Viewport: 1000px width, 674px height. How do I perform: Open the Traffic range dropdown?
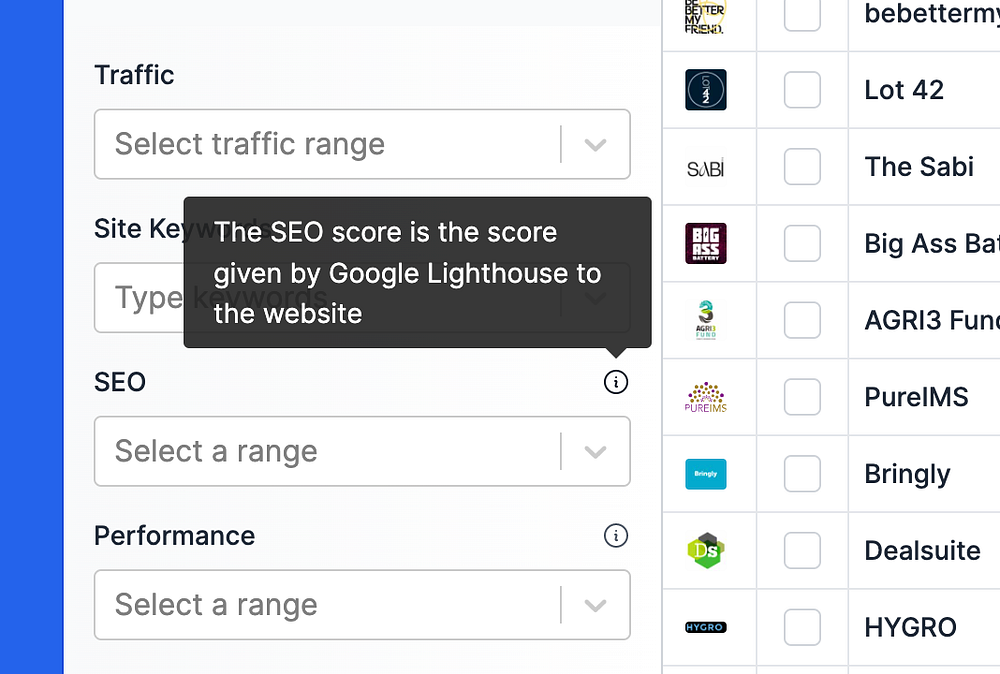click(362, 144)
